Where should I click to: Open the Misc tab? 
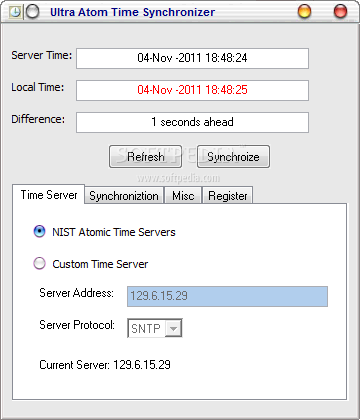(x=183, y=196)
